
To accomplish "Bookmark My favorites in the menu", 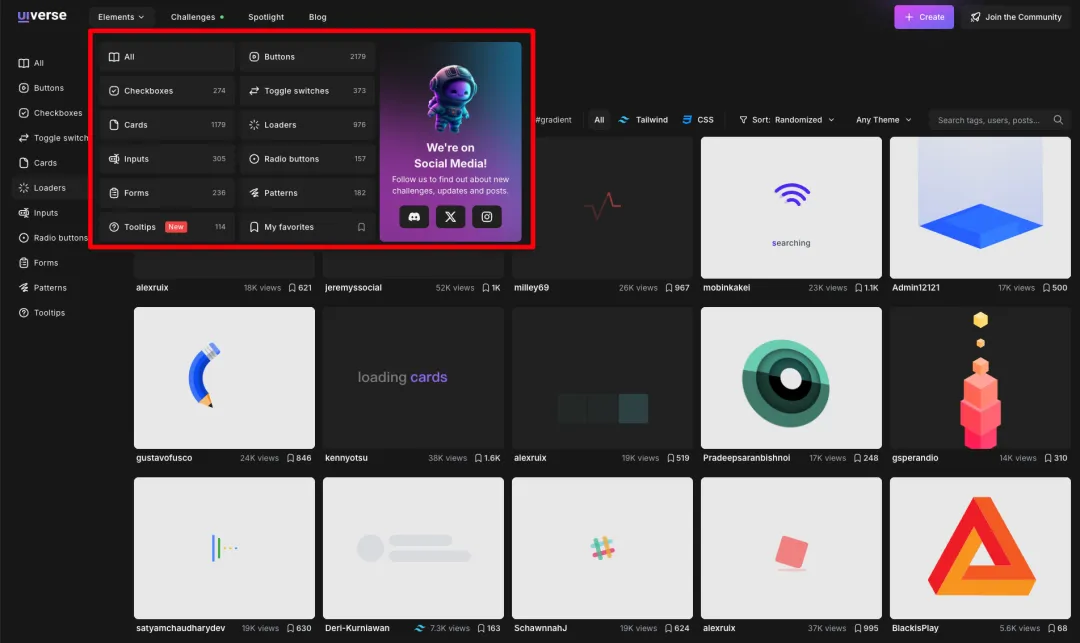I will coord(360,226).
